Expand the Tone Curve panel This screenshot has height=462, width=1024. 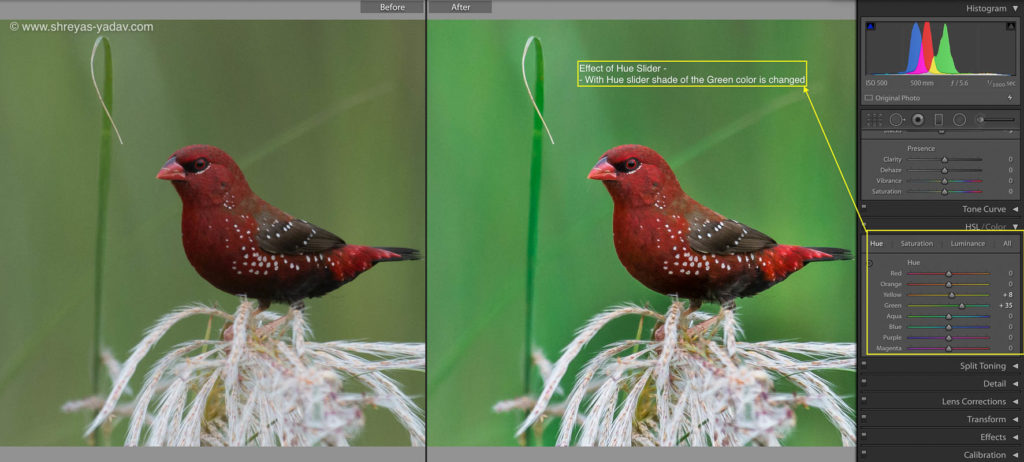pos(1016,209)
